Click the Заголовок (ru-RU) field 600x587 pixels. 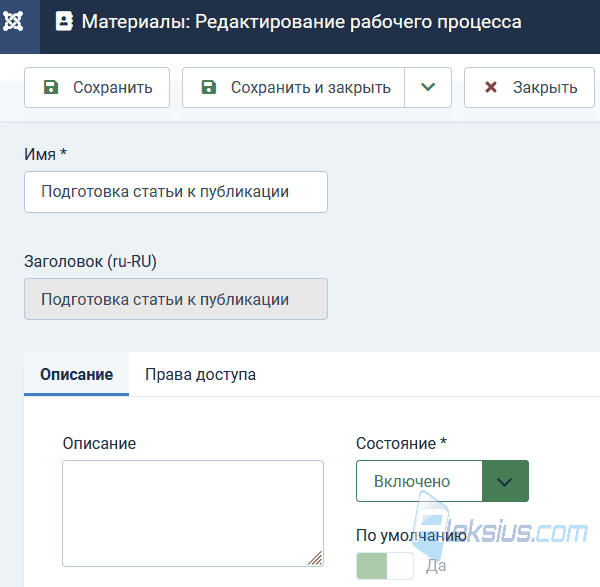pos(176,299)
